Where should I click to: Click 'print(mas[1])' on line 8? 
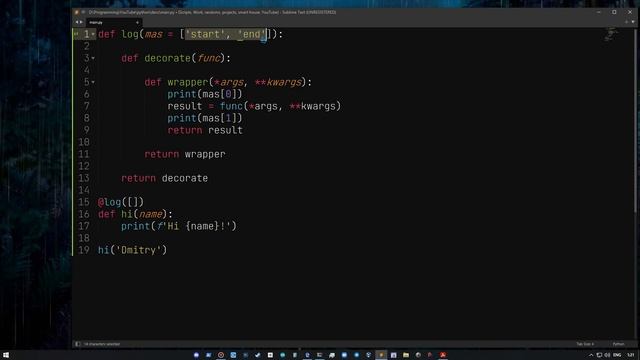[205, 118]
